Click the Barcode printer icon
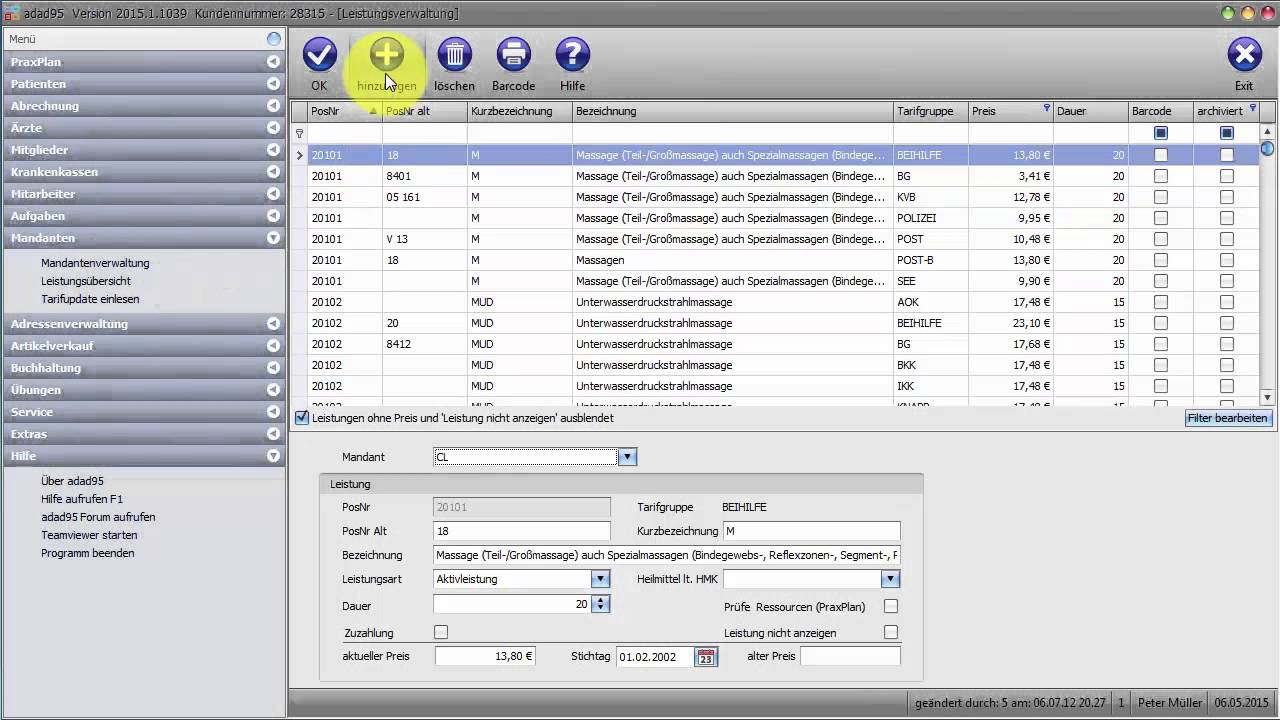The height and width of the screenshot is (720, 1280). tap(513, 55)
